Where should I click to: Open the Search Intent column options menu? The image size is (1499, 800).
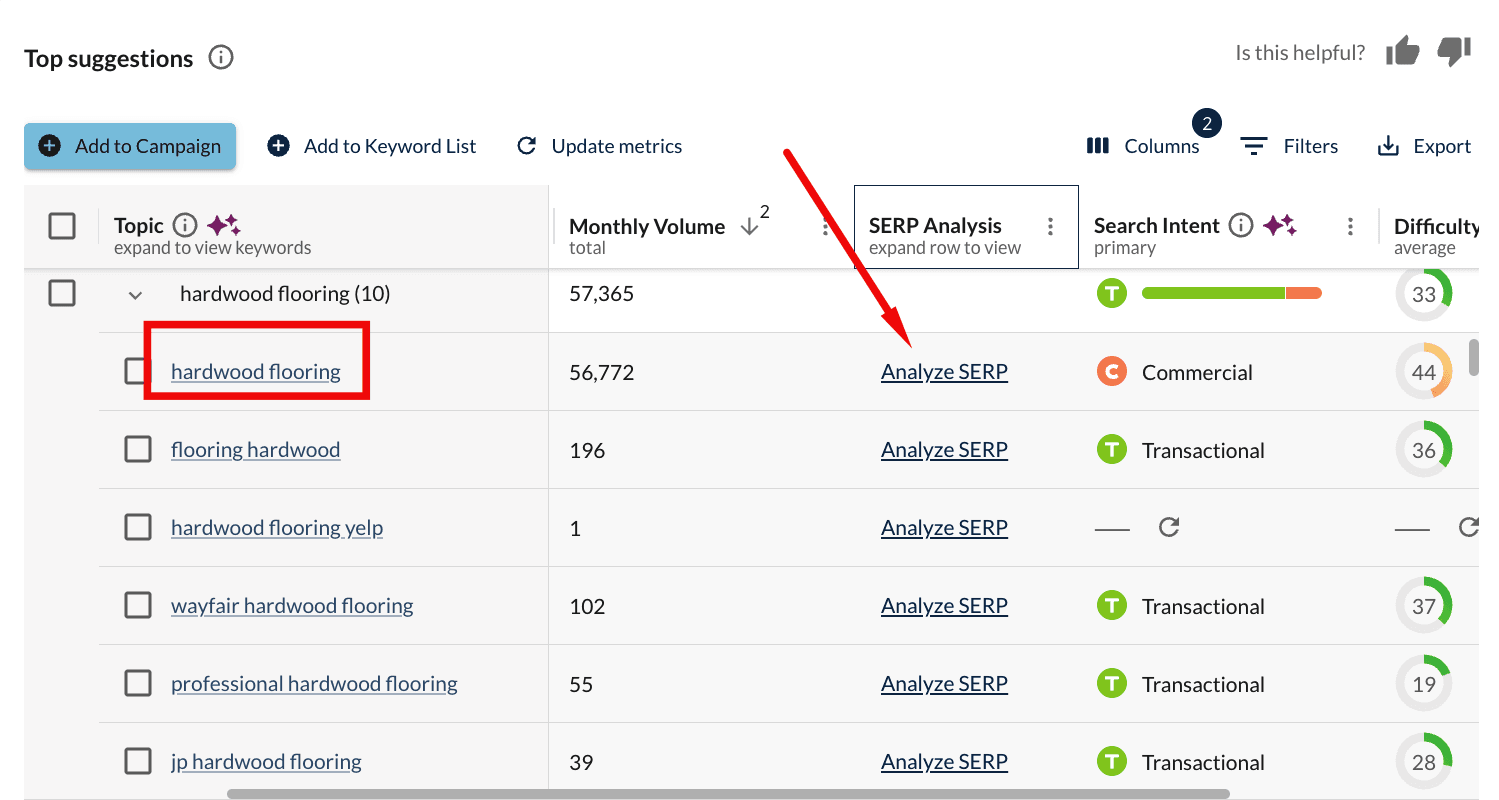point(1350,227)
